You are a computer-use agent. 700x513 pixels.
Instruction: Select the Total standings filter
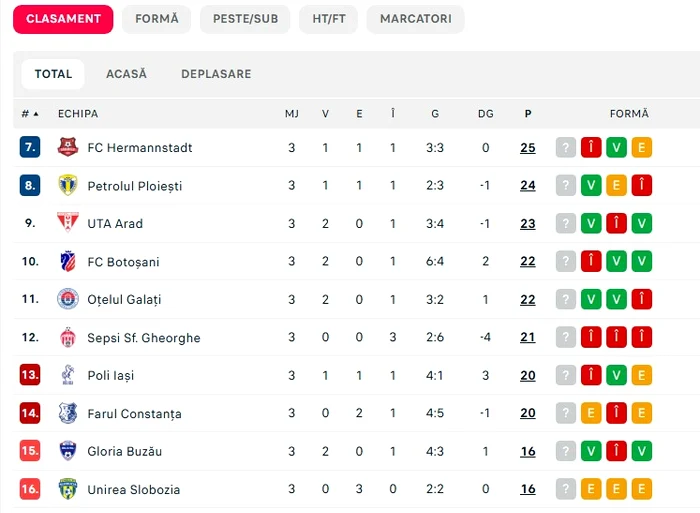click(53, 74)
